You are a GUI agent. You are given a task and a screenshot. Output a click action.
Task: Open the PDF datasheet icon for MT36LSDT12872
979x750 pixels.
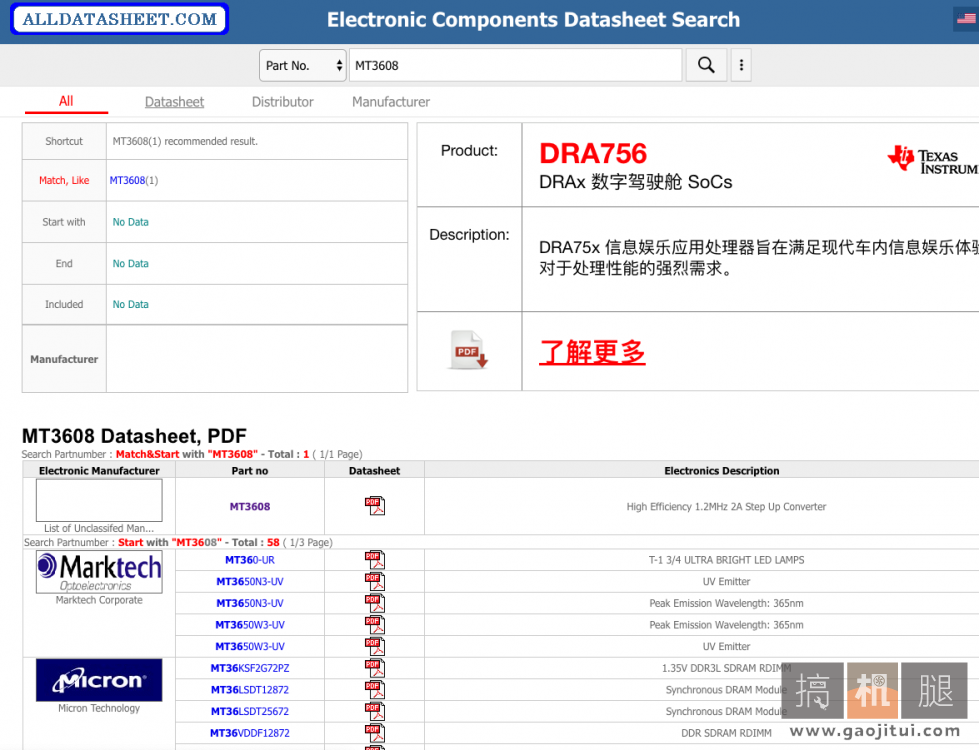pyautogui.click(x=375, y=689)
